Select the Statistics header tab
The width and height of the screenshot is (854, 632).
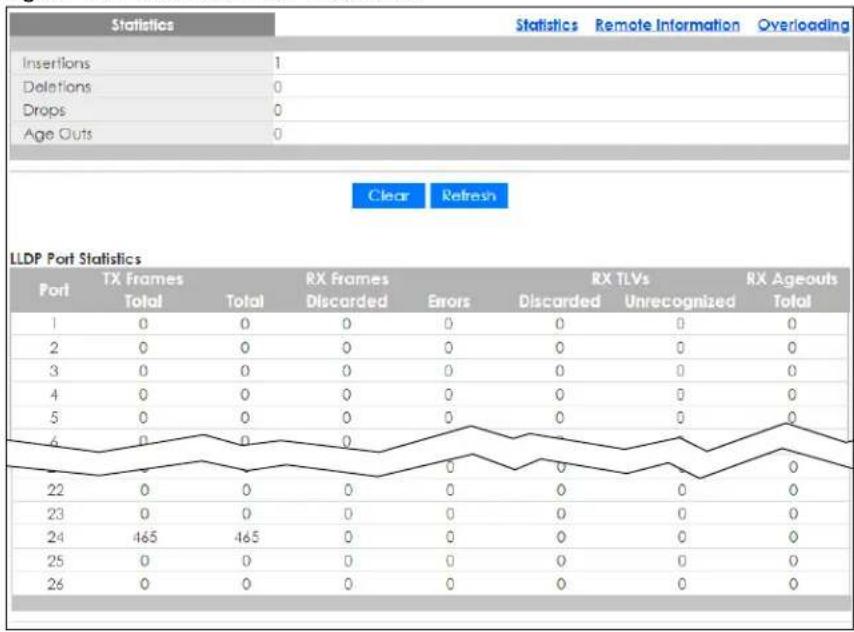pyautogui.click(x=142, y=25)
